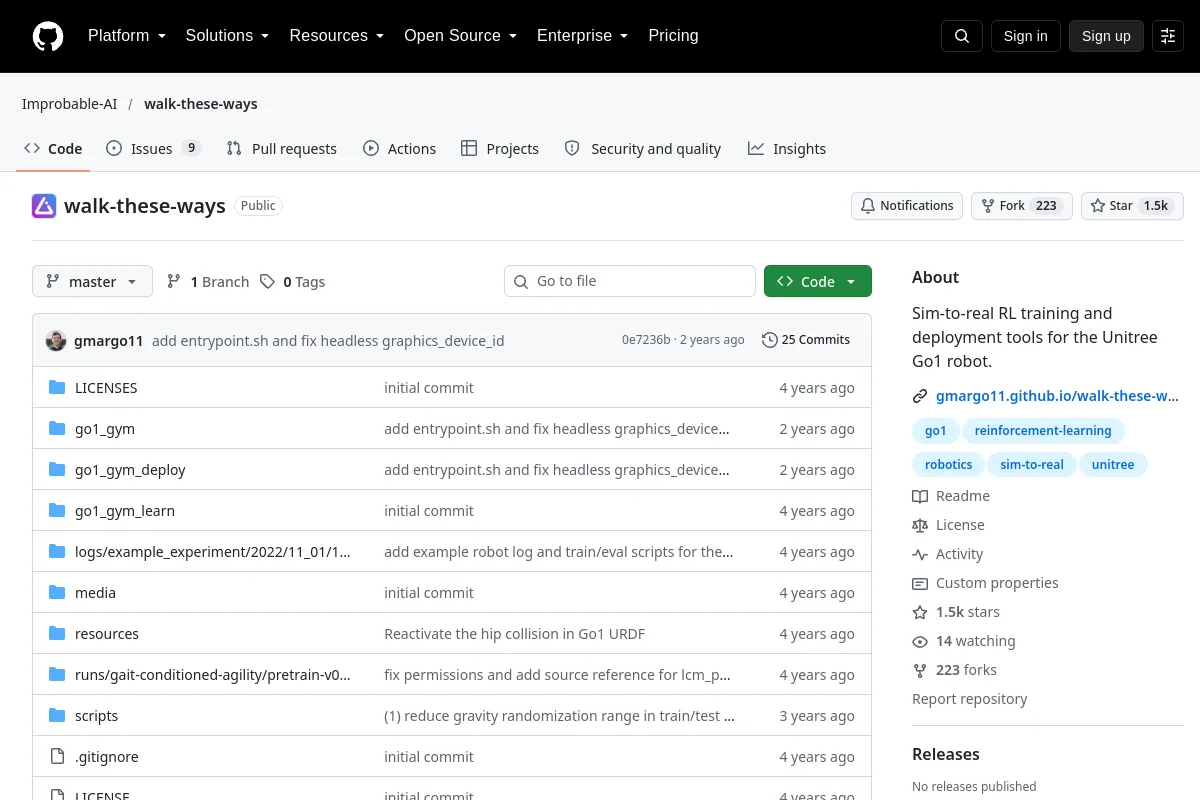
Task: Switch to the Insights tab
Action: 787,149
